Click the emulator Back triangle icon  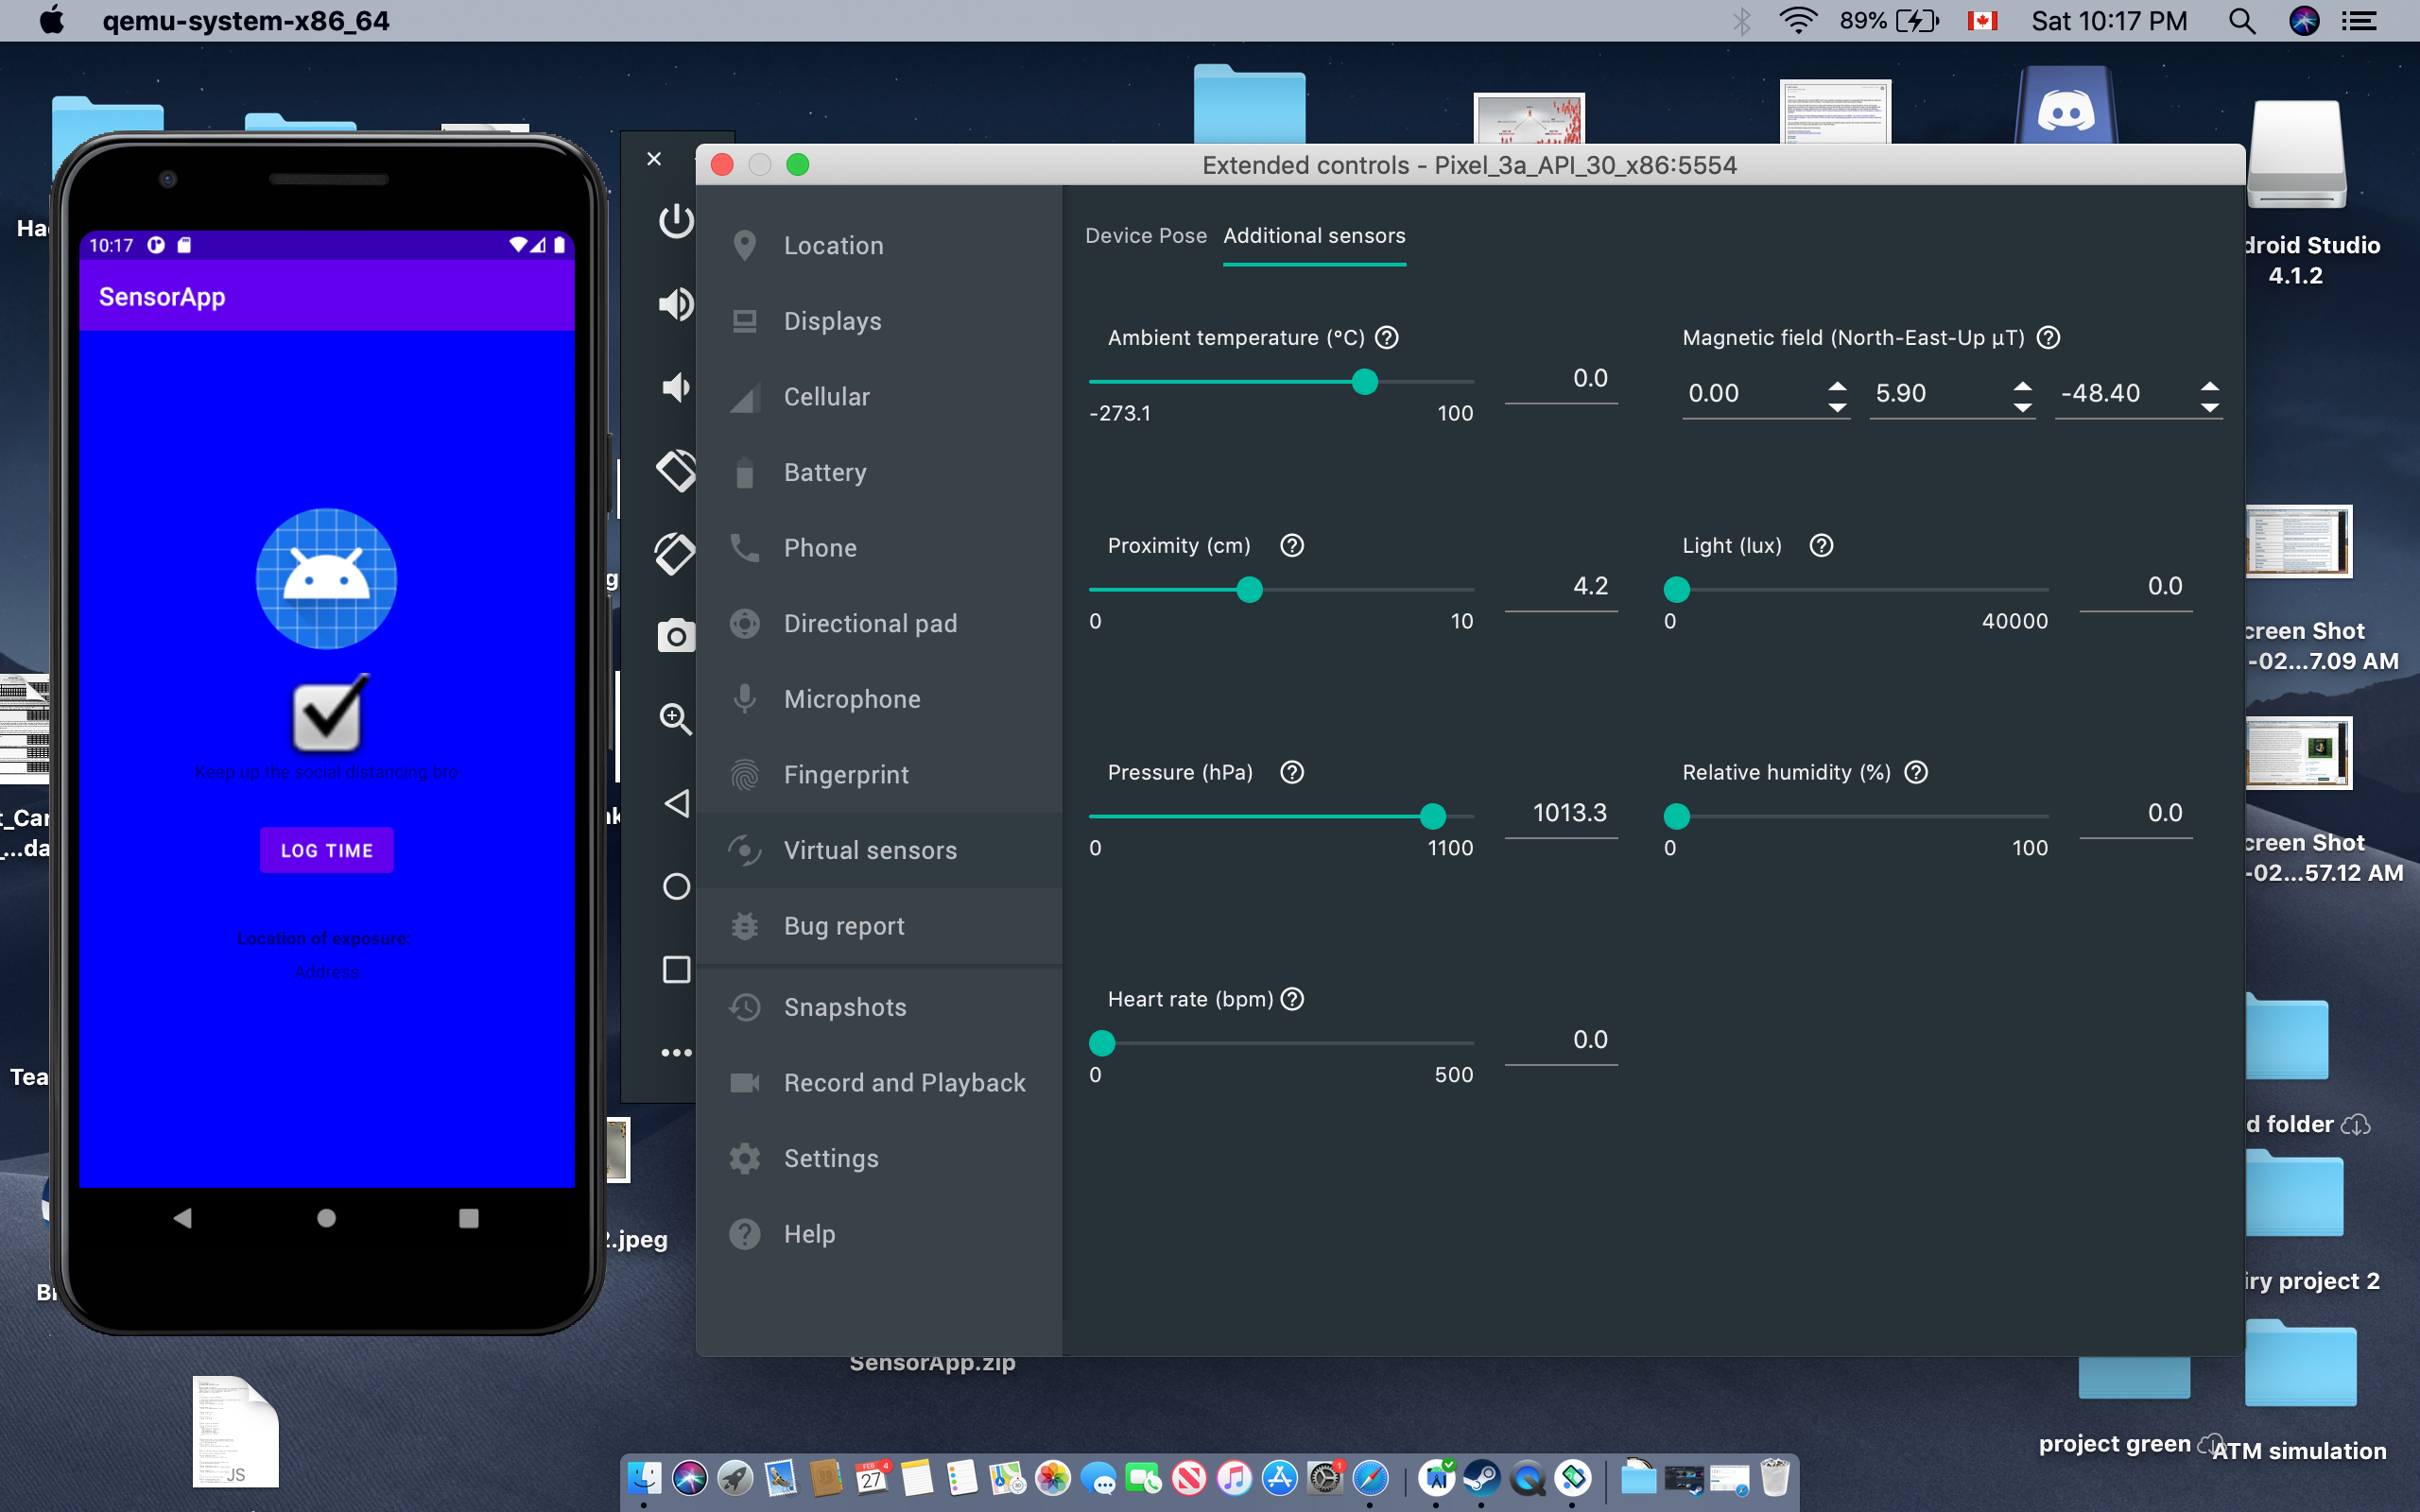click(676, 803)
